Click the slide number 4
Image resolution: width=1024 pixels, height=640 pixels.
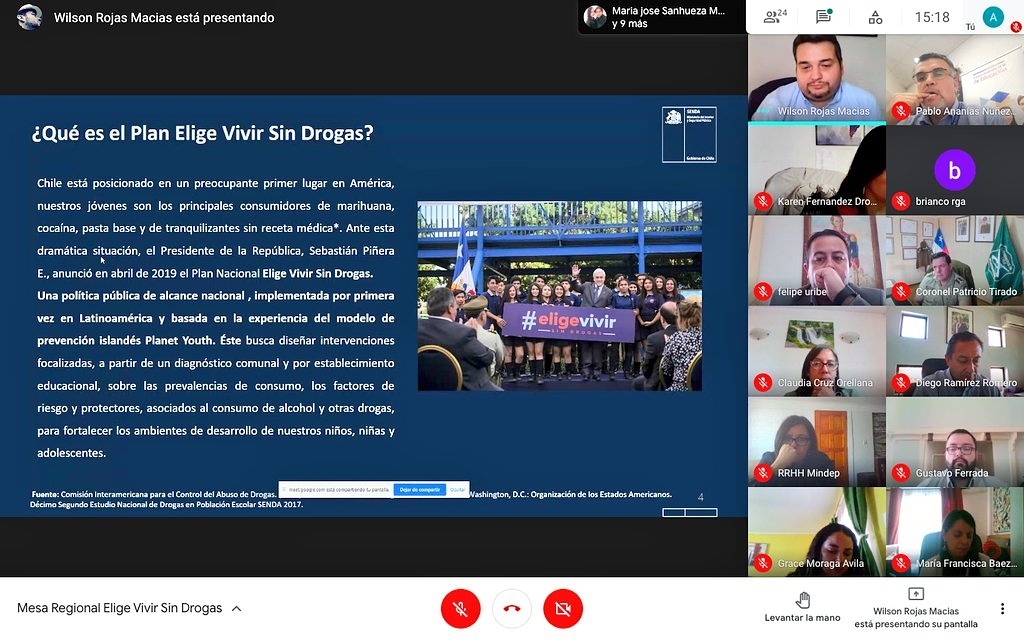(x=701, y=497)
